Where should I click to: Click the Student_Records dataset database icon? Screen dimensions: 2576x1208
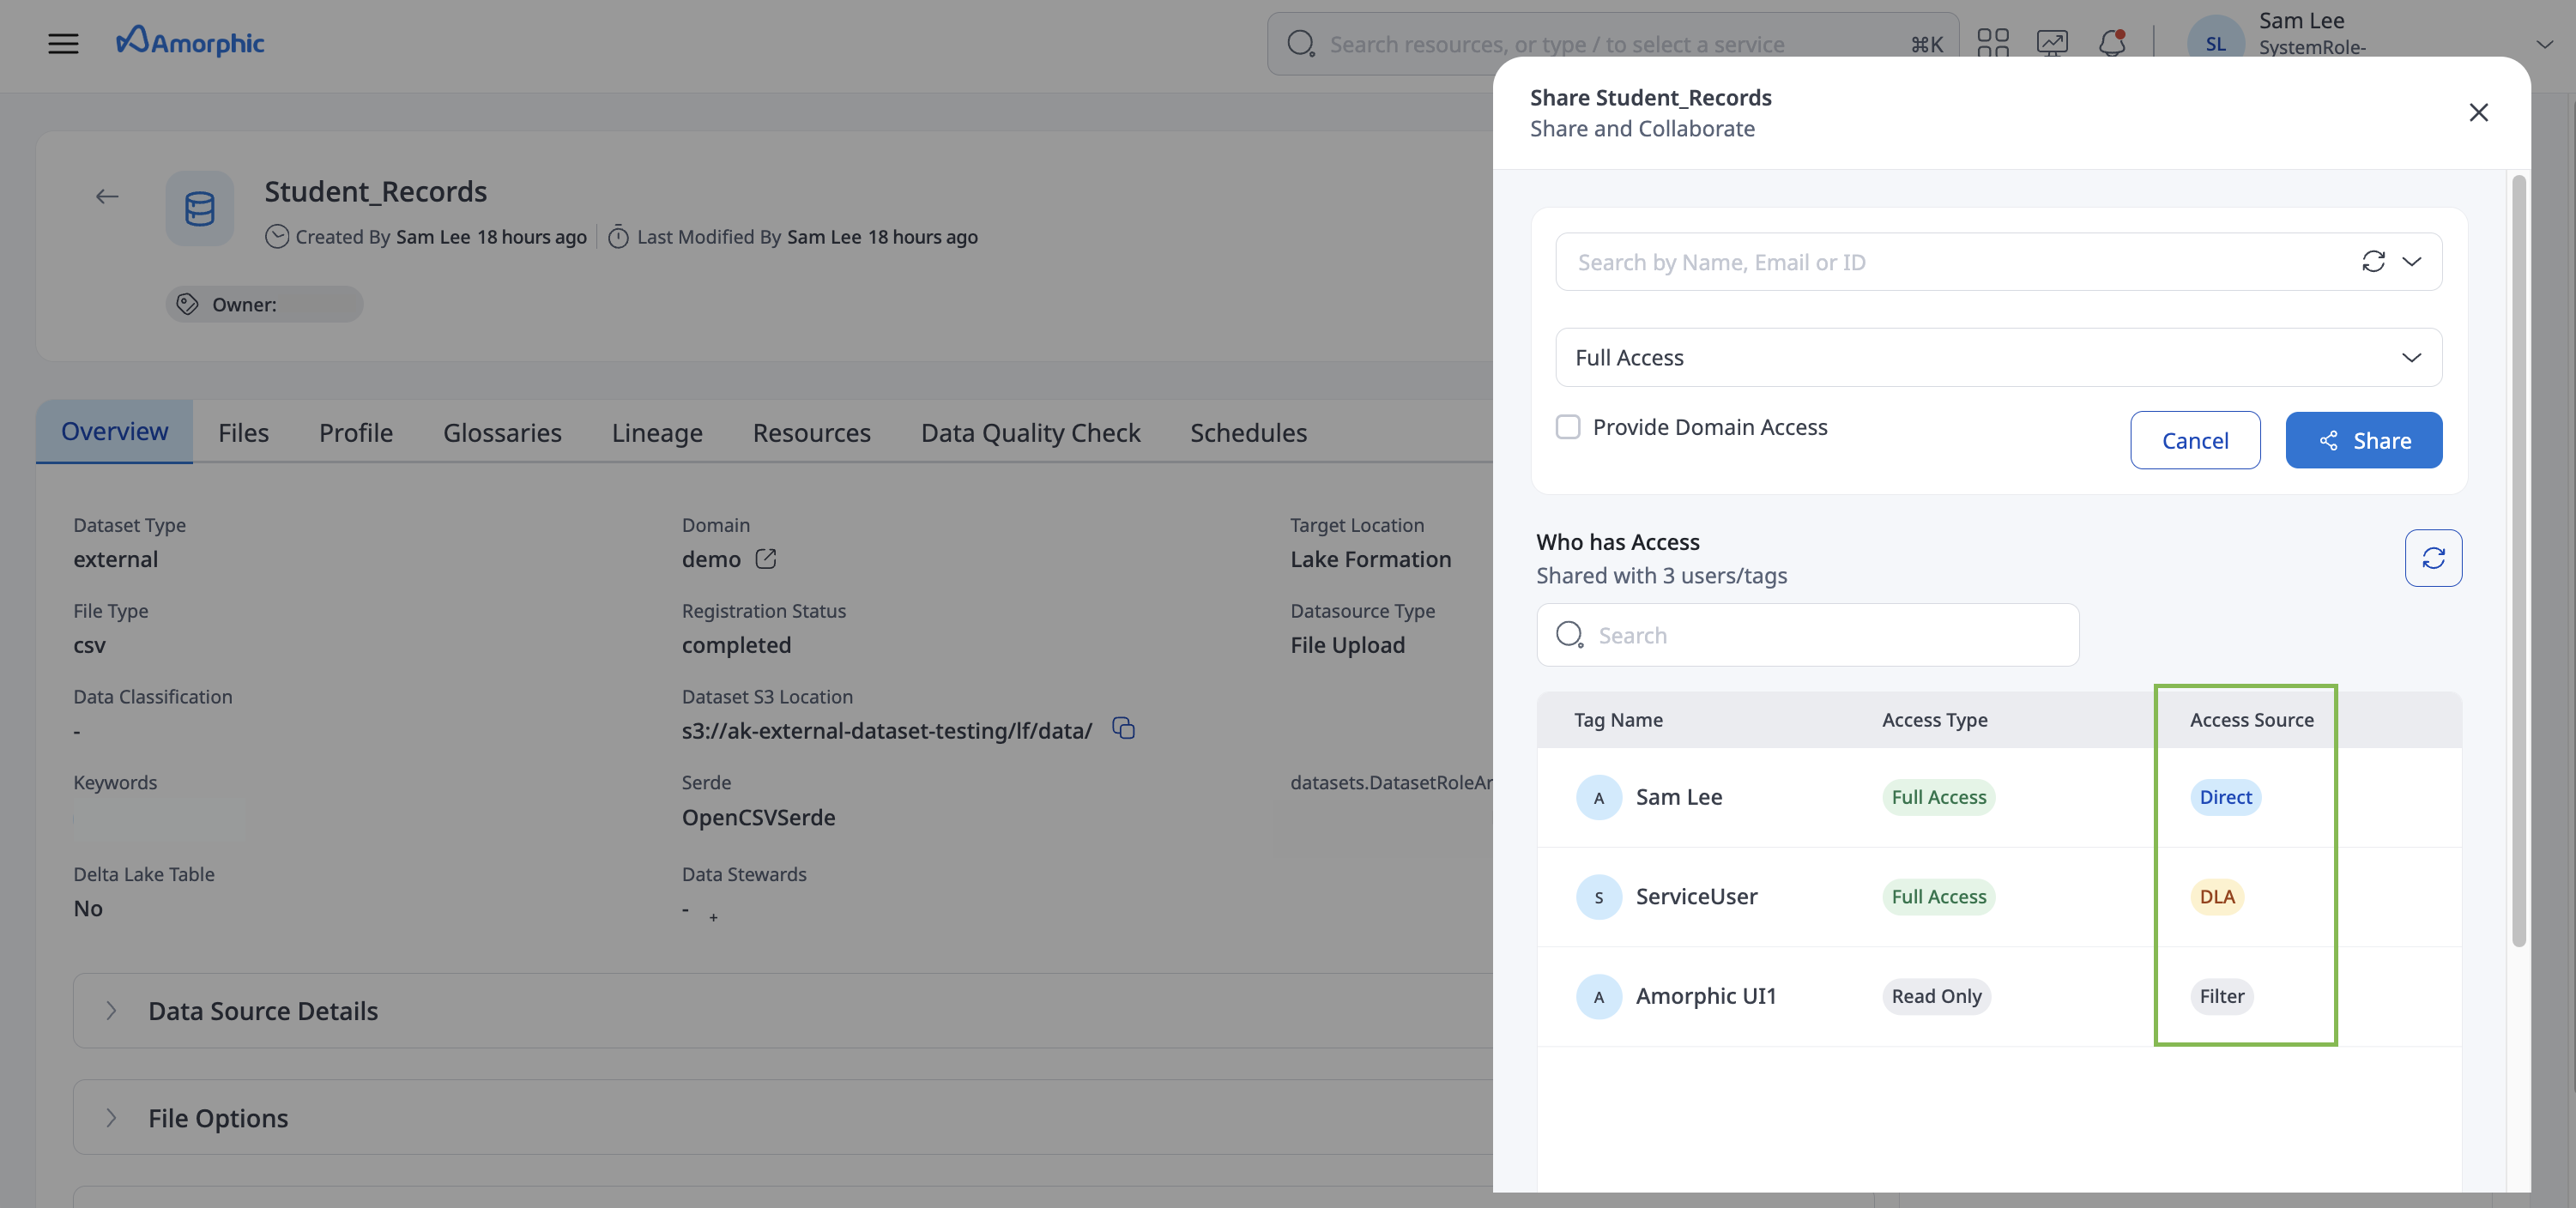200,209
